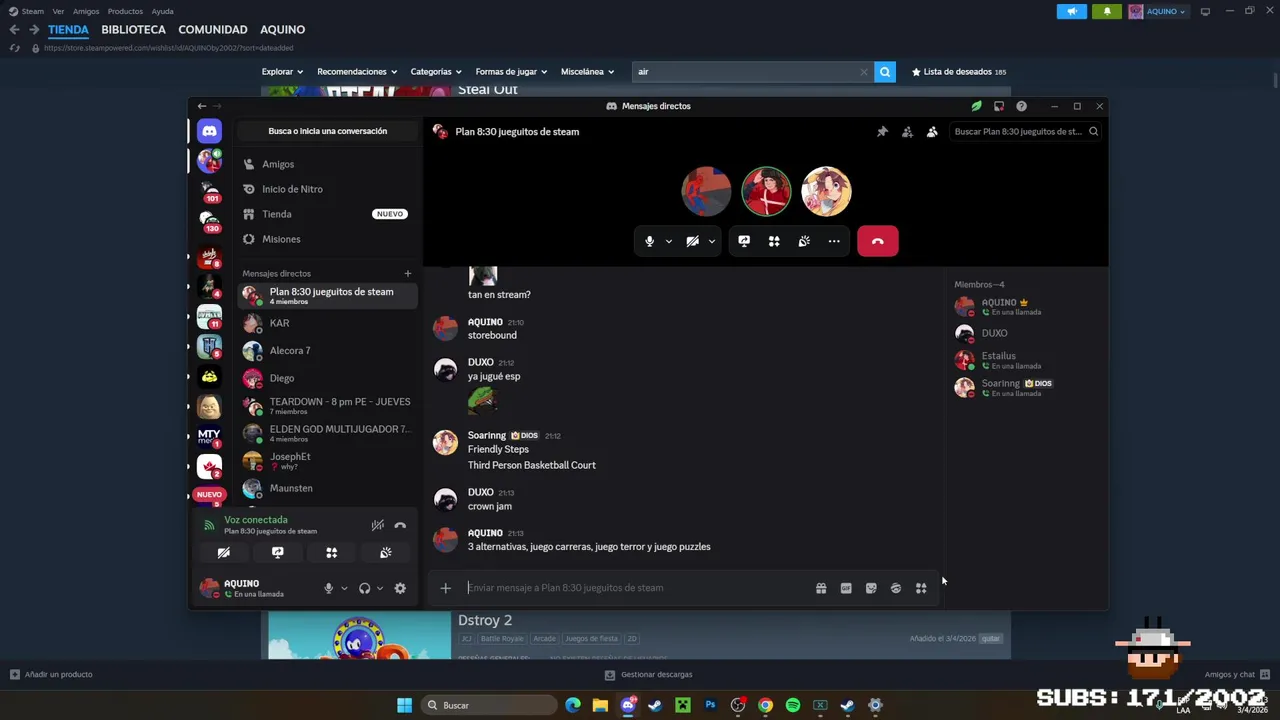Click Windows Start button on taskbar
This screenshot has height=720, width=1280.
pyautogui.click(x=404, y=705)
